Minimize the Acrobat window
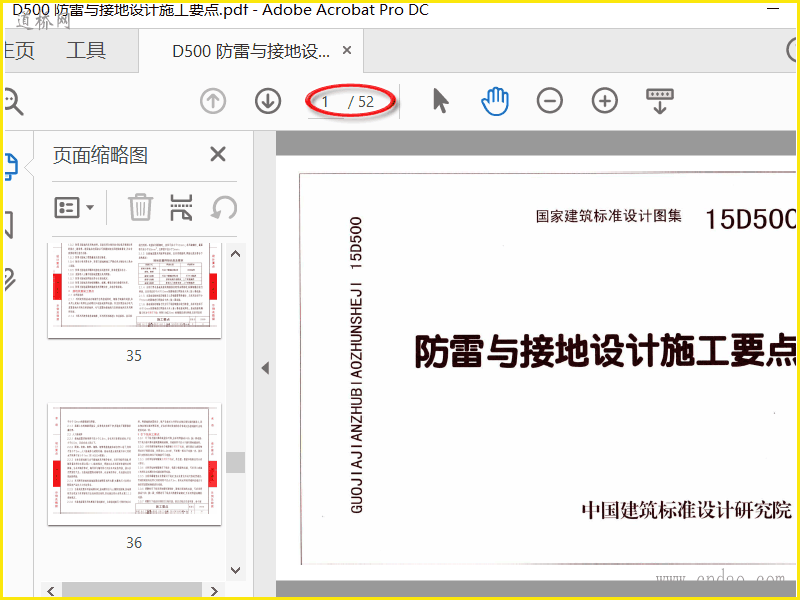 pos(773,9)
